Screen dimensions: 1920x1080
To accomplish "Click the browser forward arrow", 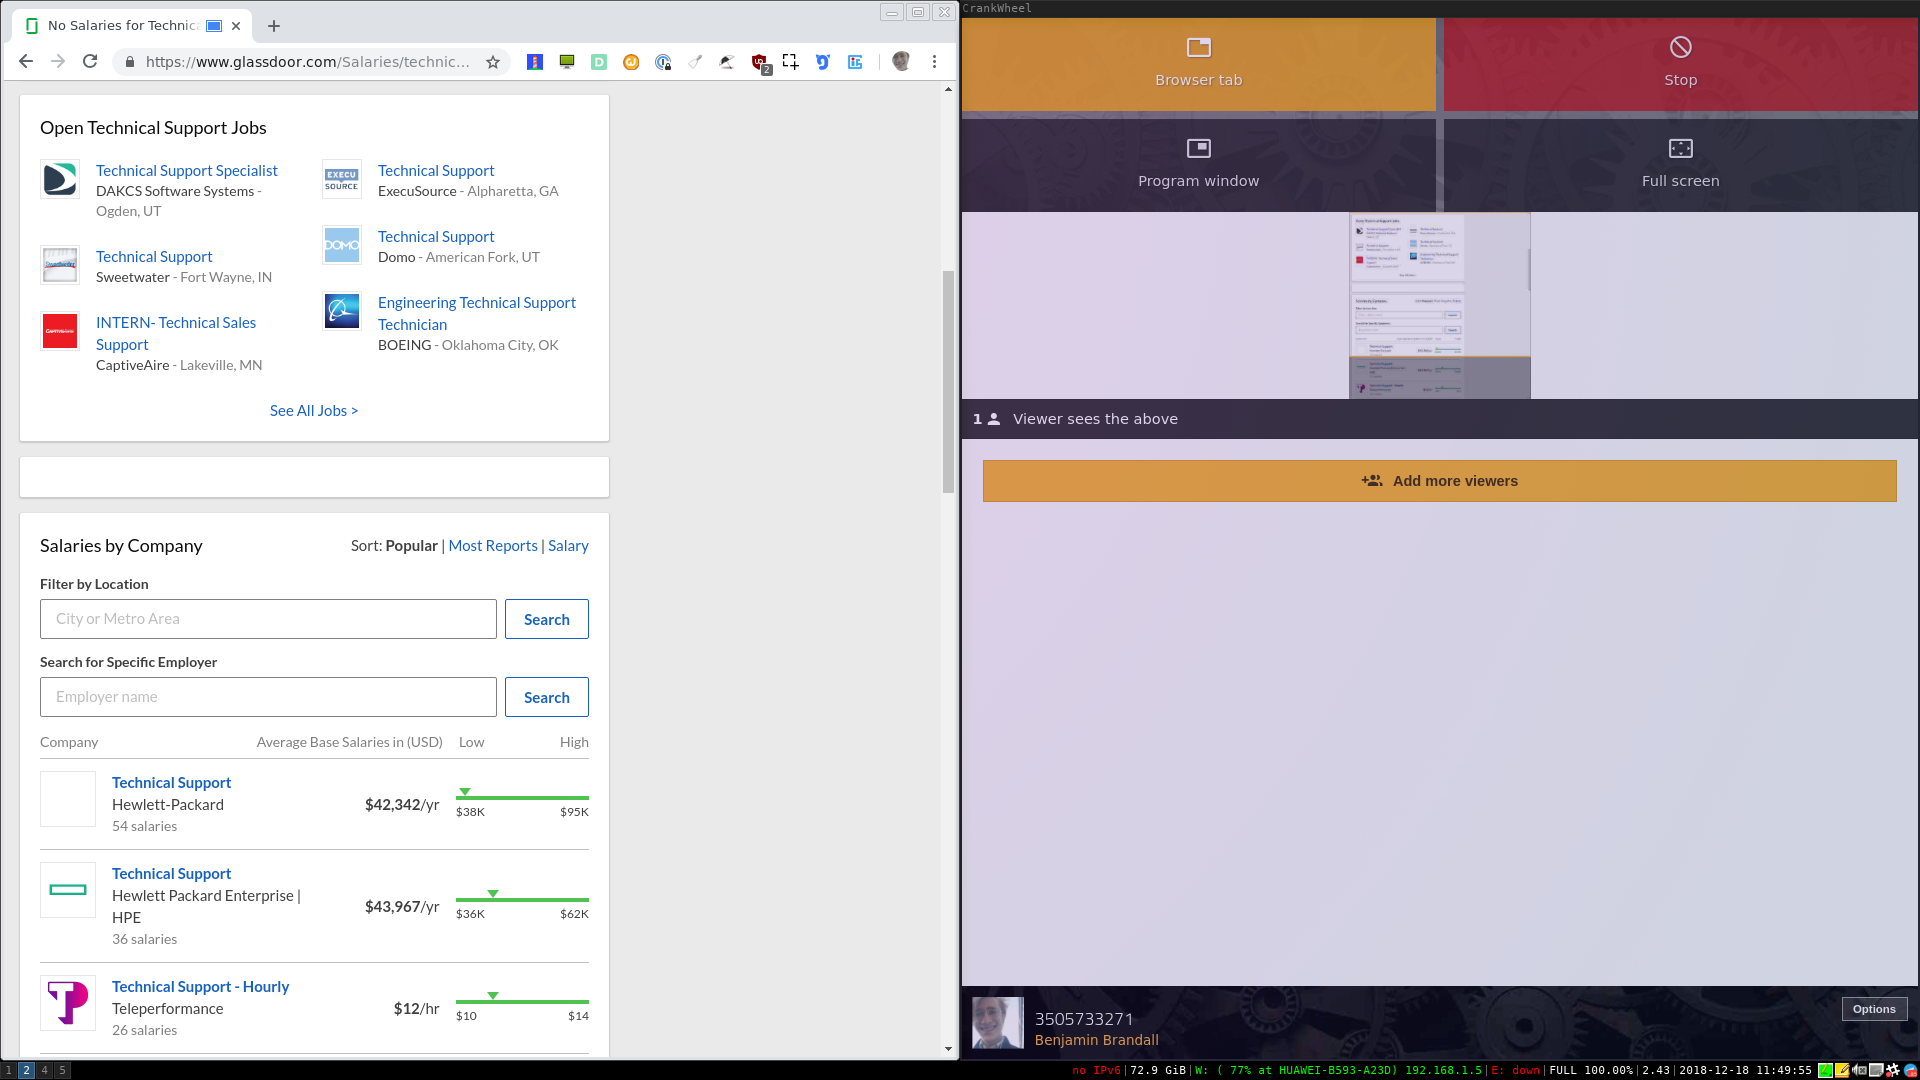I will (58, 62).
